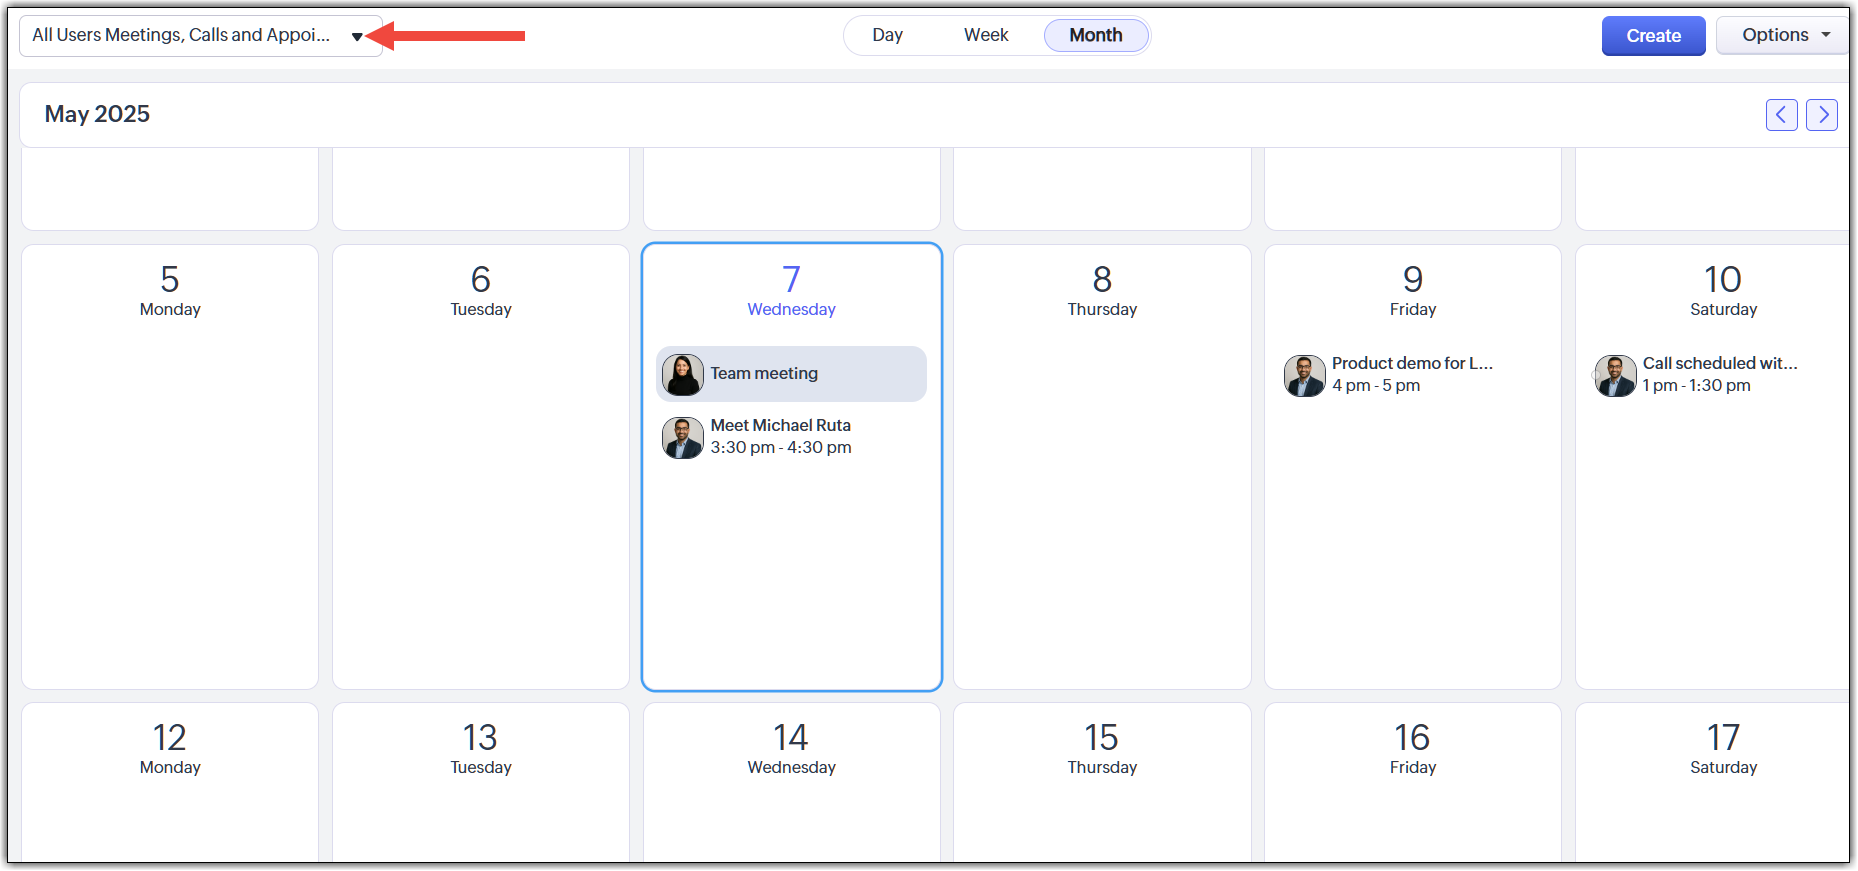This screenshot has width=1858, height=871.
Task: Select Thursday 15 day cell
Action: tap(1102, 783)
